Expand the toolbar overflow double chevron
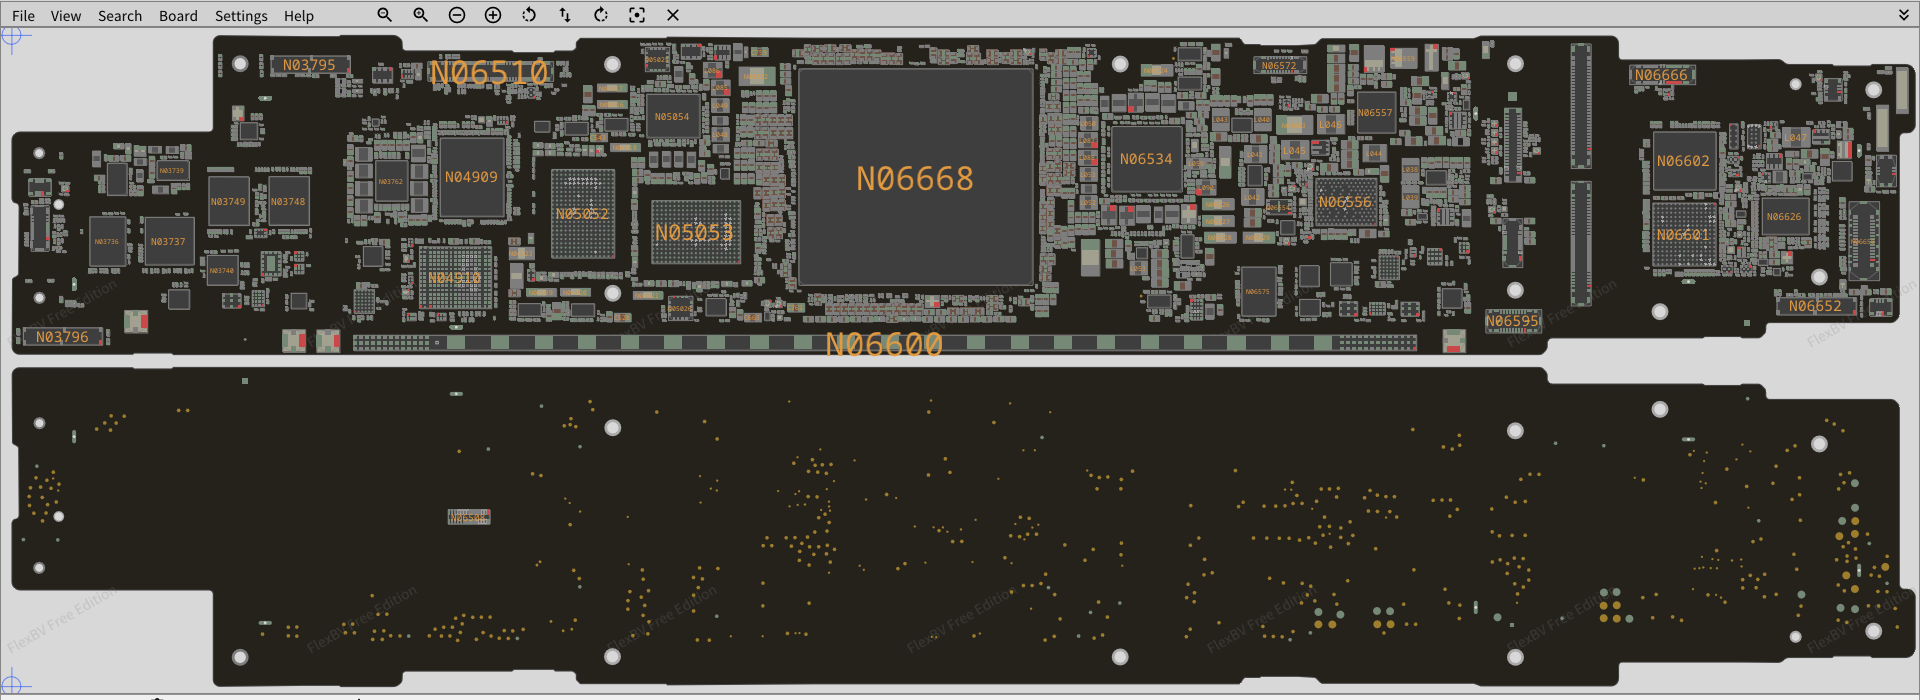This screenshot has height=700, width=1920. click(1904, 15)
